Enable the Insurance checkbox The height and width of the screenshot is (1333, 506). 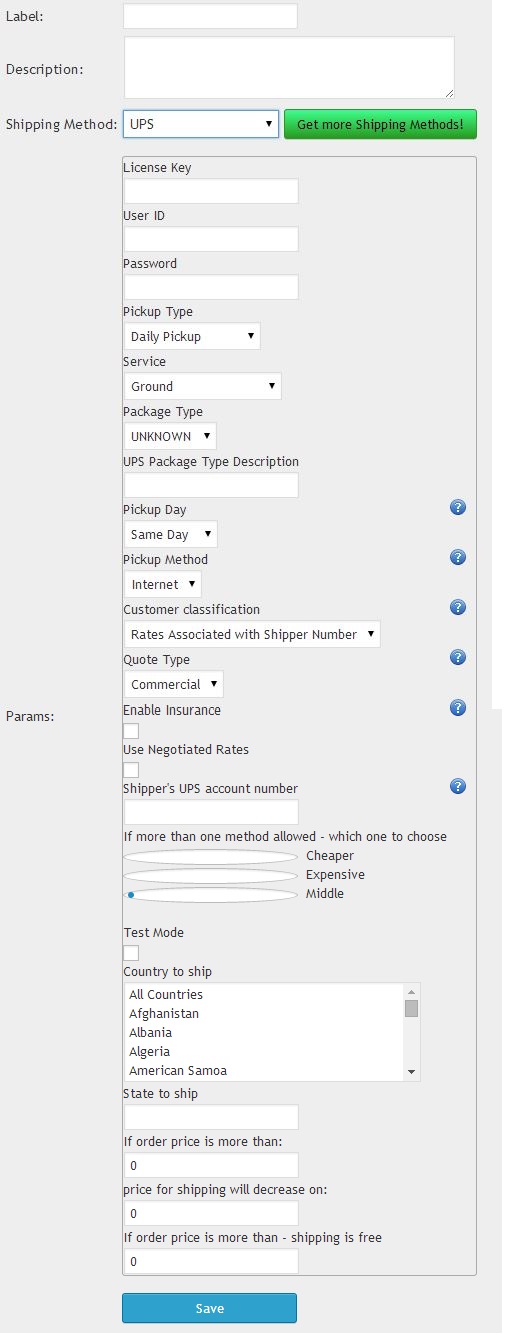[131, 731]
